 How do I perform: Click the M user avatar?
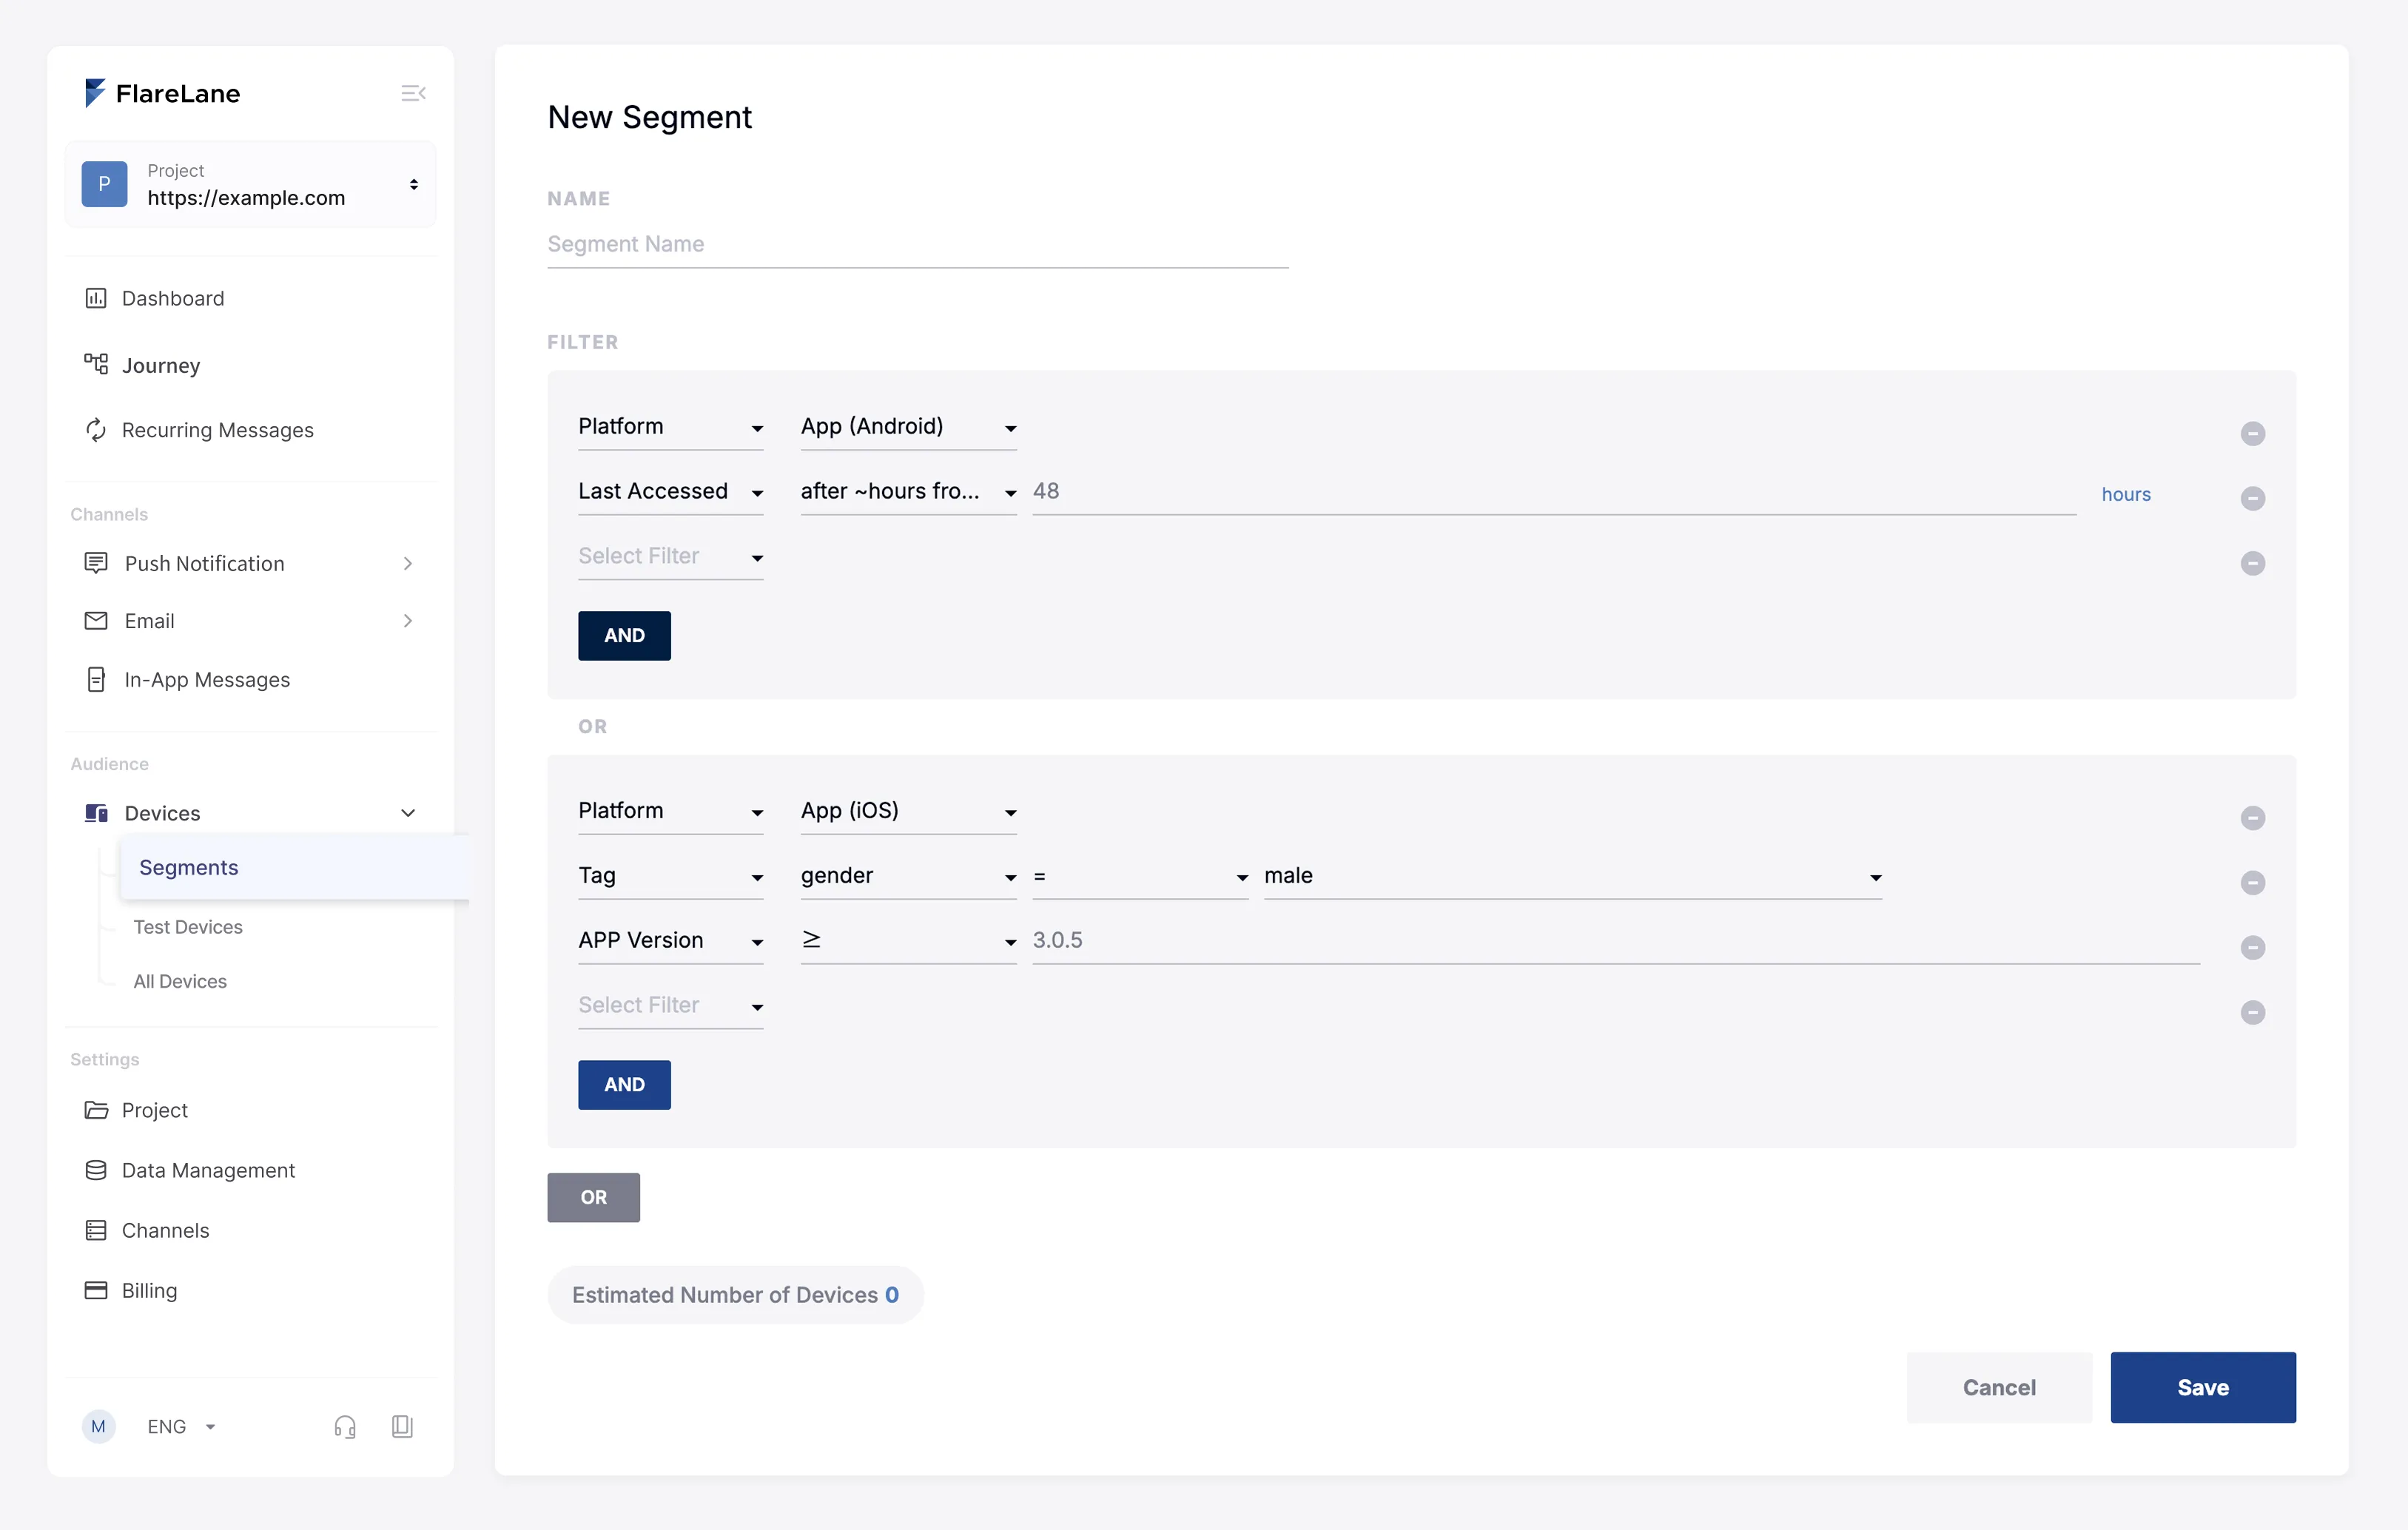pos(98,1427)
